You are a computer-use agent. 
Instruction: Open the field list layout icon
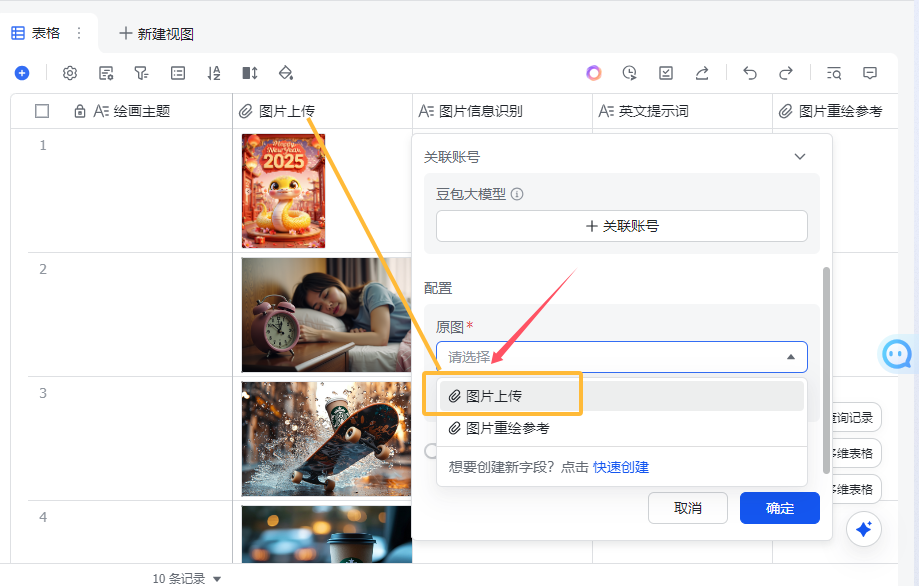tap(178, 73)
